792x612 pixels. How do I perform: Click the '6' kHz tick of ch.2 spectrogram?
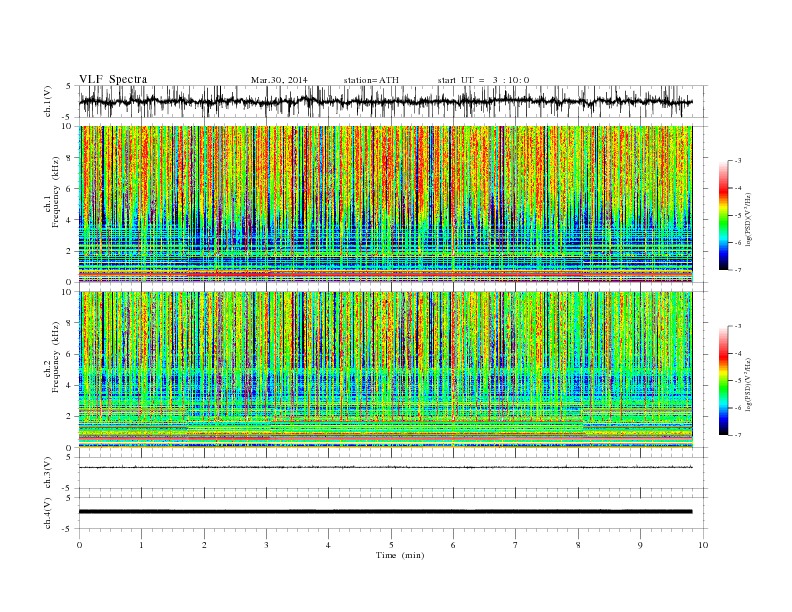pos(70,354)
